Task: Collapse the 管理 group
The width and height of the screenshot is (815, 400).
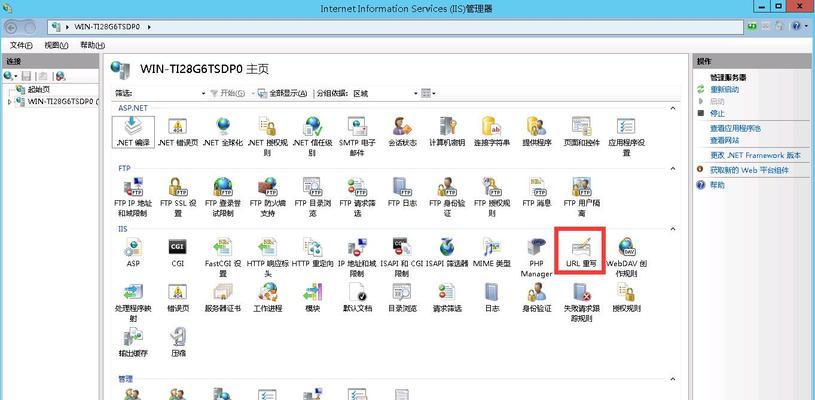Action: tap(673, 379)
